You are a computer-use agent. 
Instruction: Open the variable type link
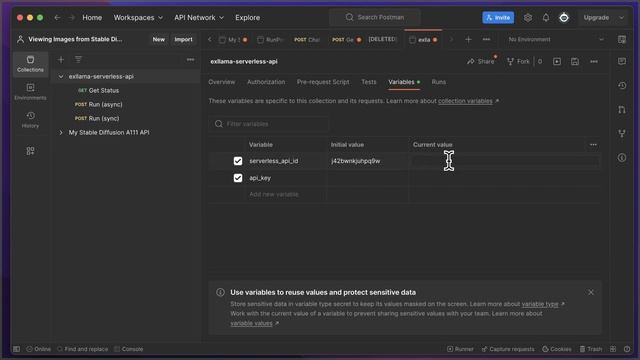coord(540,304)
